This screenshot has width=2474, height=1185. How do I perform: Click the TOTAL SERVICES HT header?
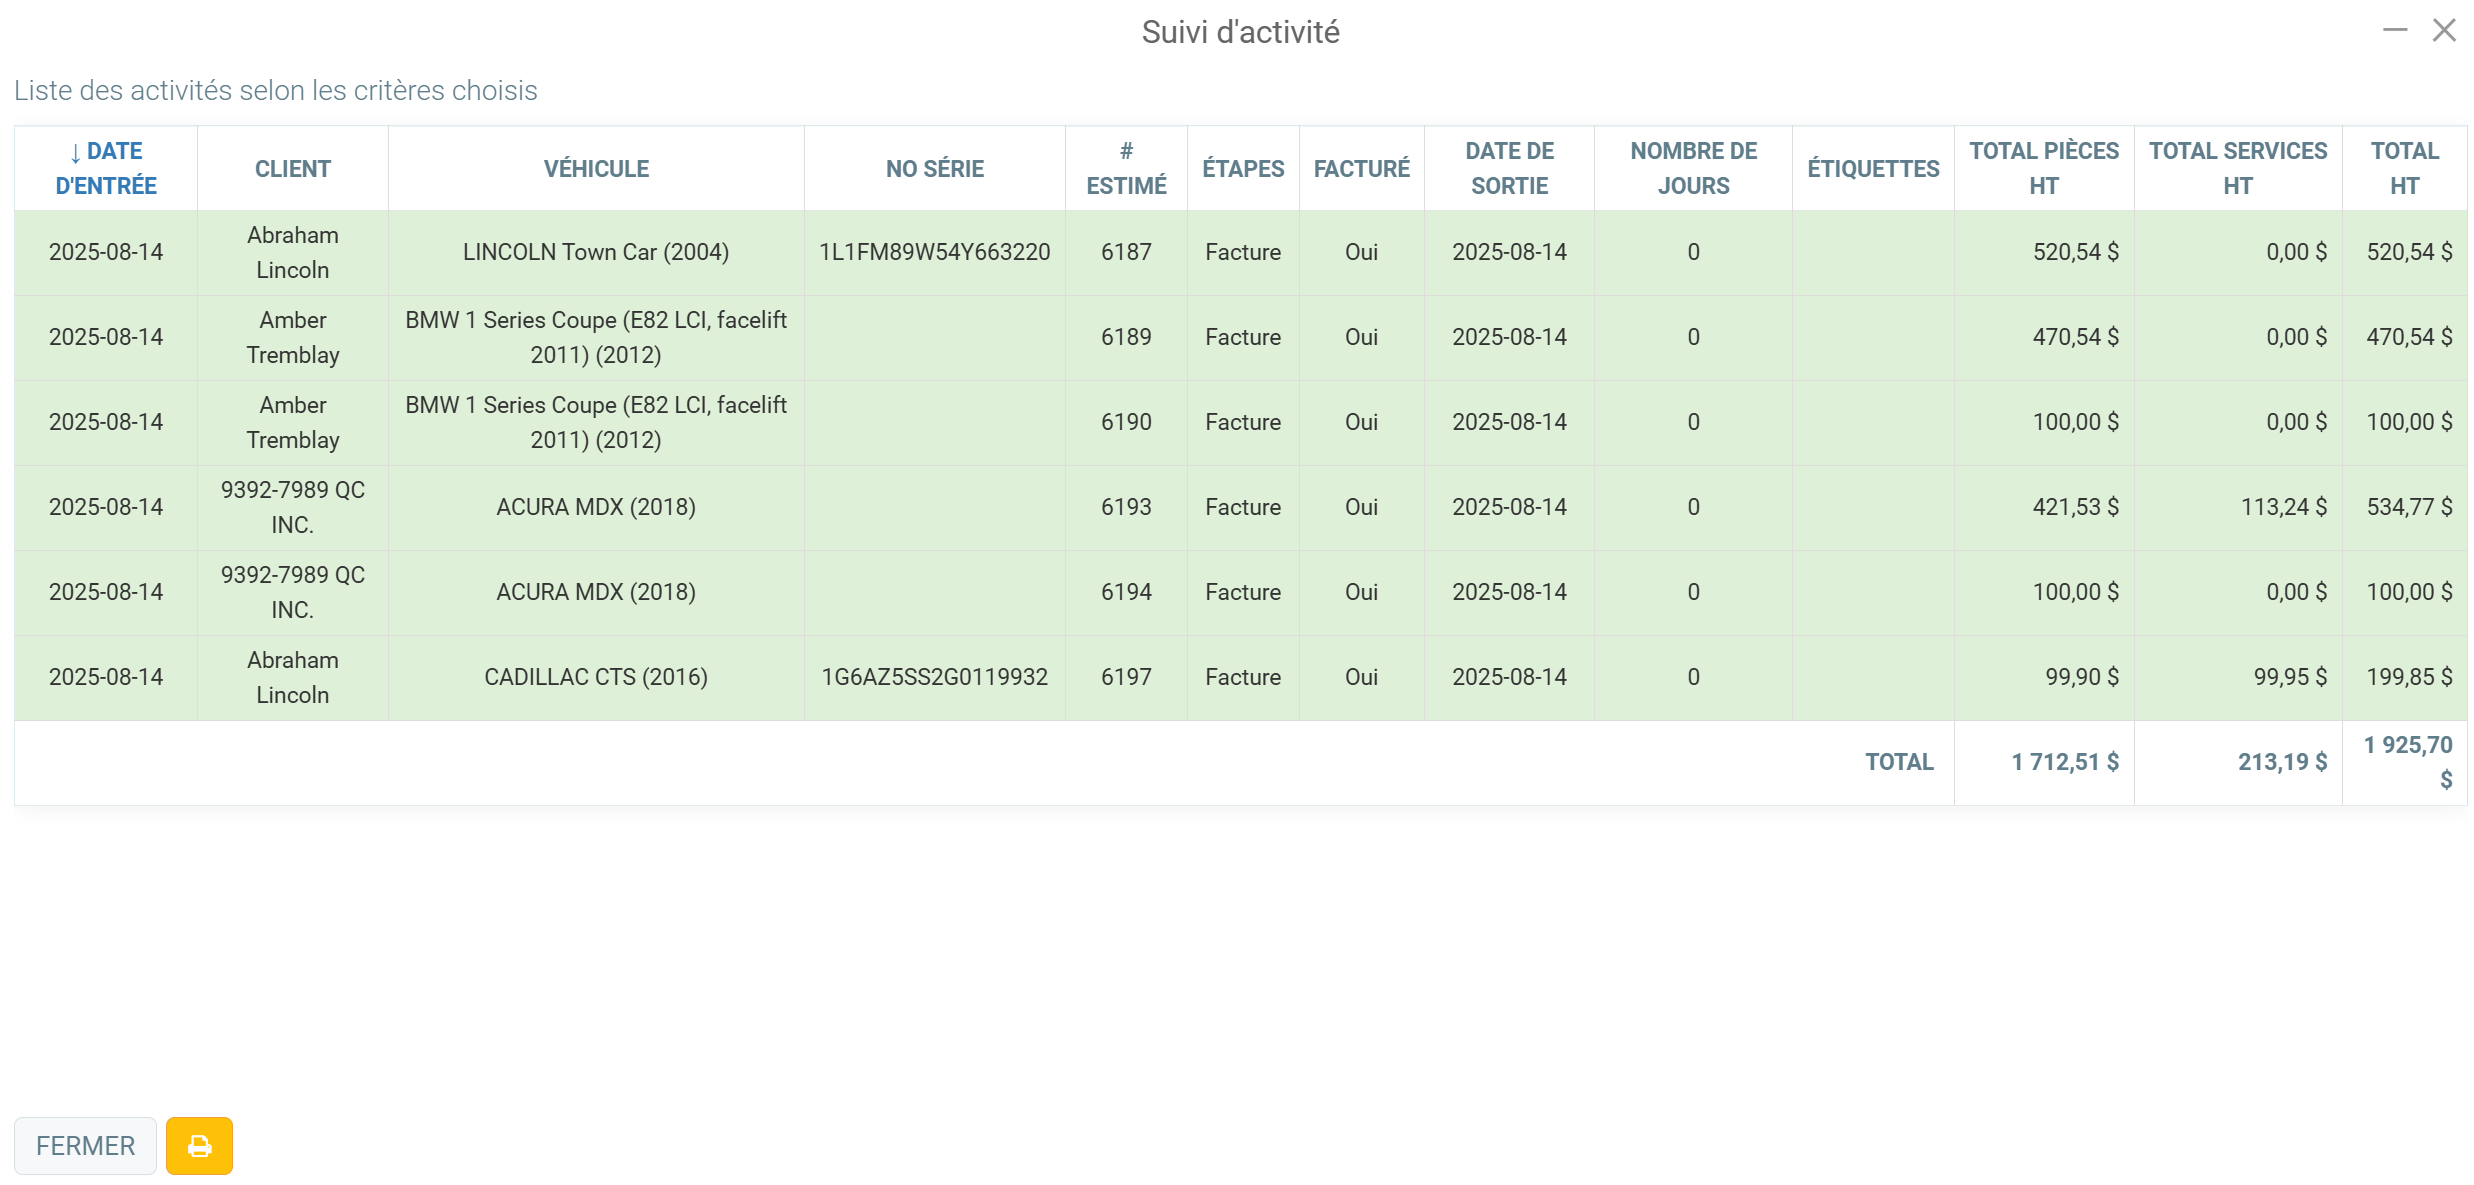point(2238,168)
